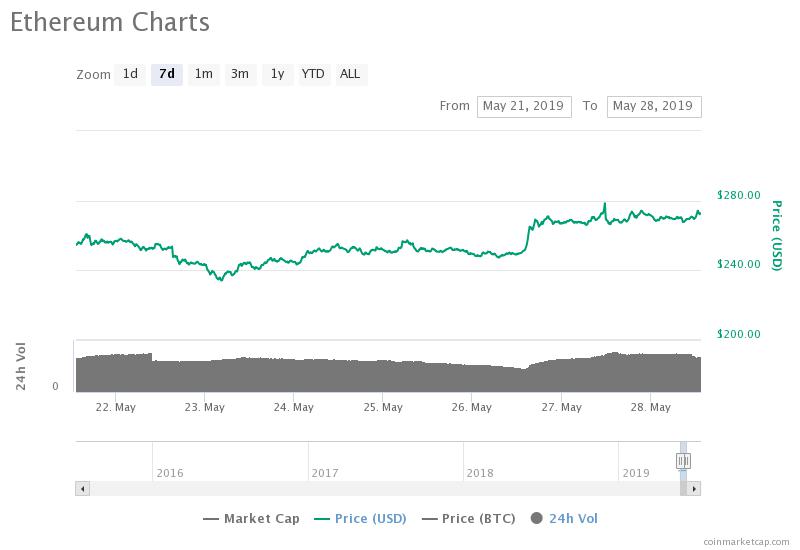Toggle the Price (BTC) legend series
This screenshot has width=800, height=550.
coord(469,519)
